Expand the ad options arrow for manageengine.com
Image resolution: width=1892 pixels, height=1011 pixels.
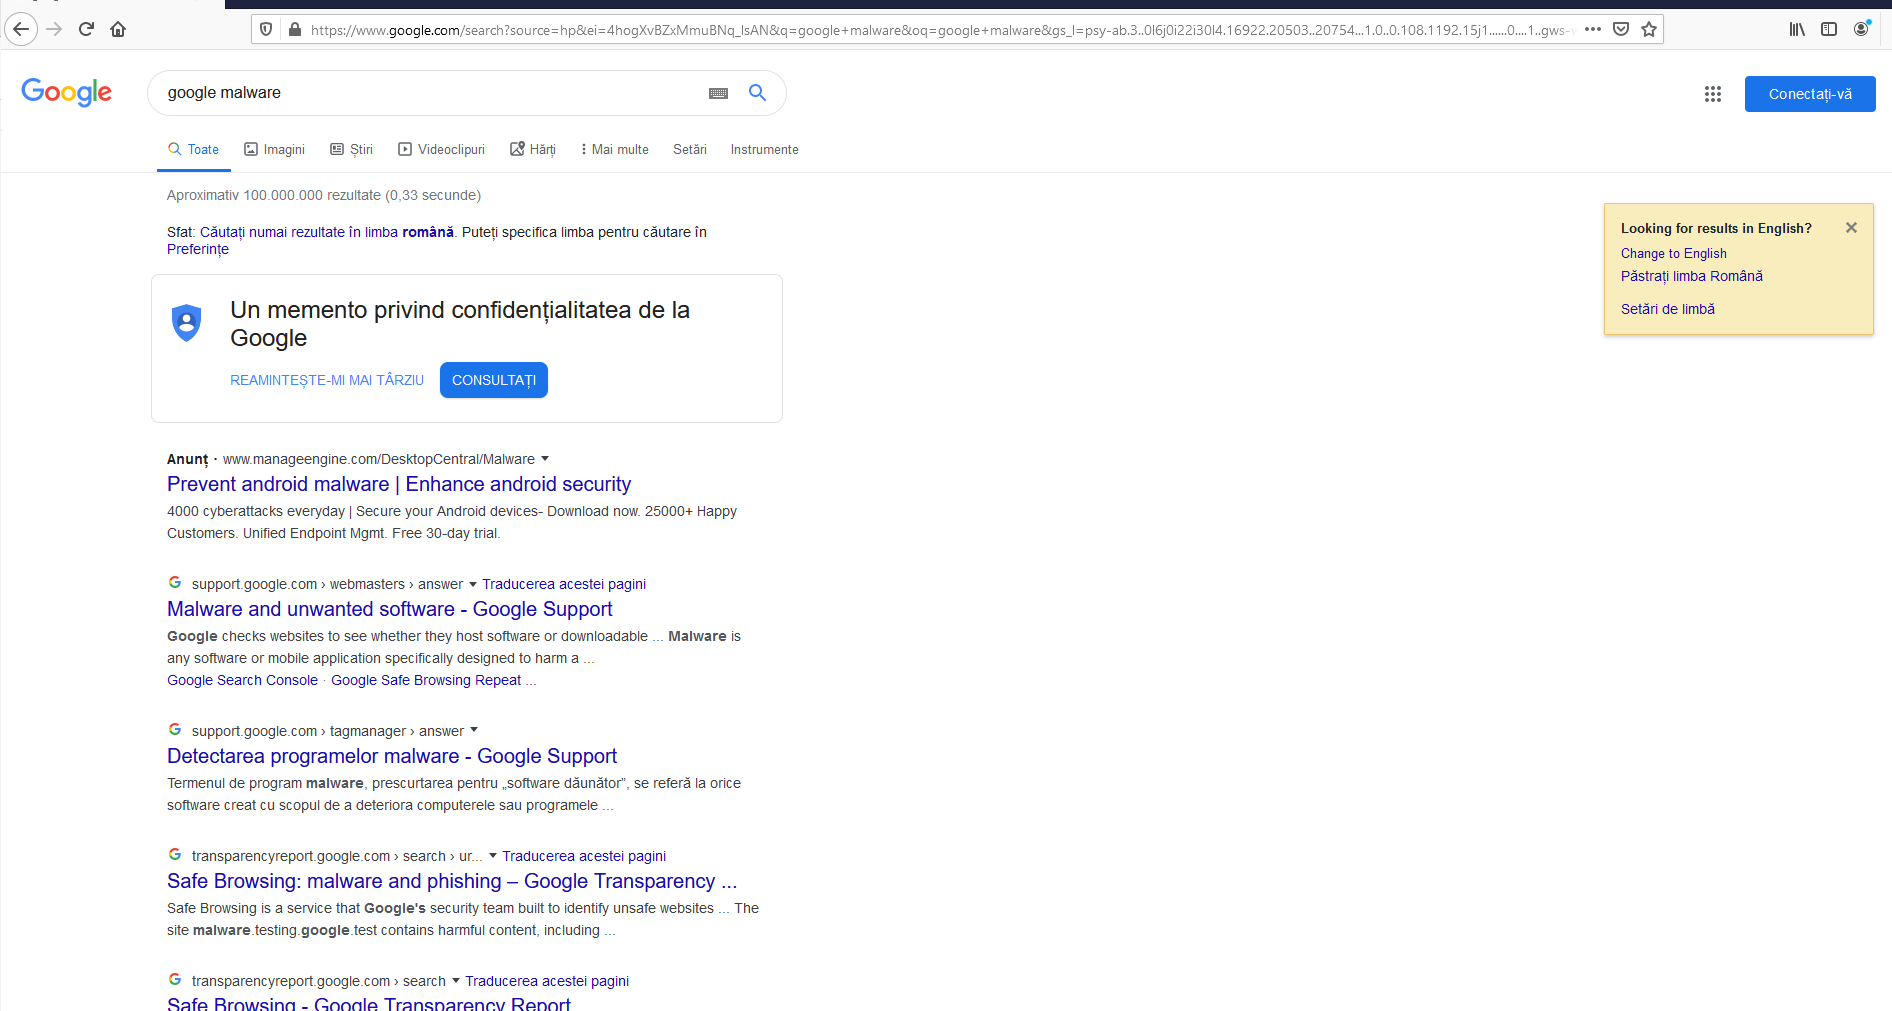coord(545,459)
